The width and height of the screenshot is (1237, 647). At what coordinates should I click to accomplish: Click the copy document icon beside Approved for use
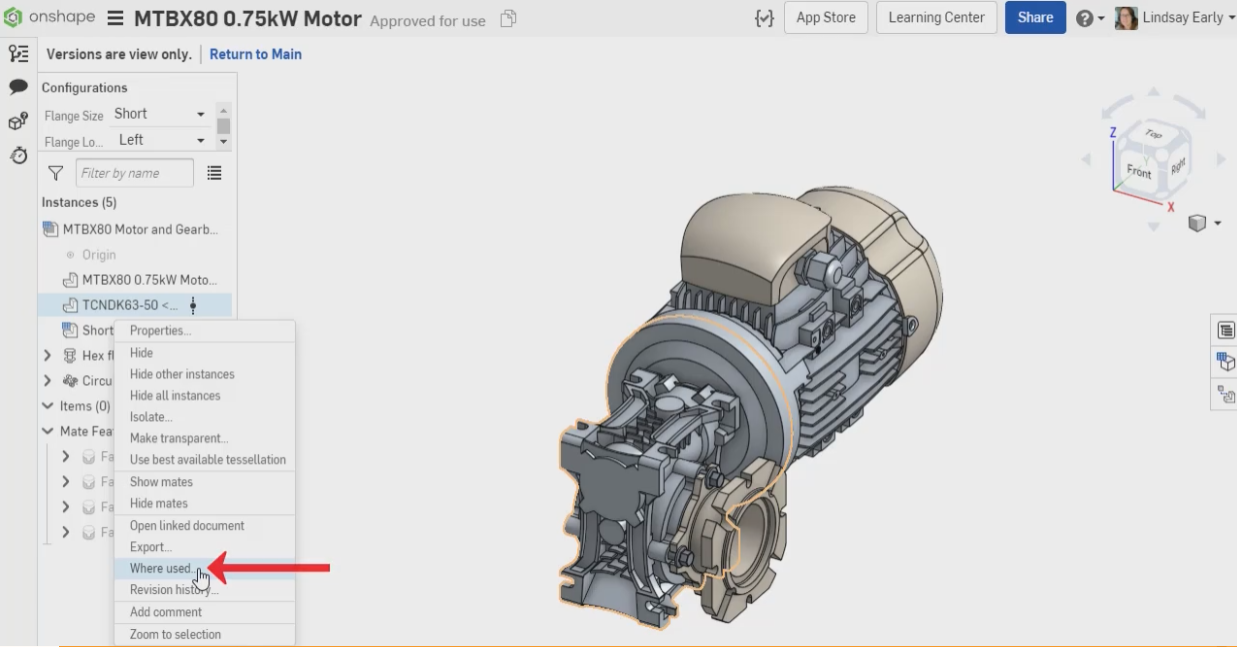pos(508,19)
